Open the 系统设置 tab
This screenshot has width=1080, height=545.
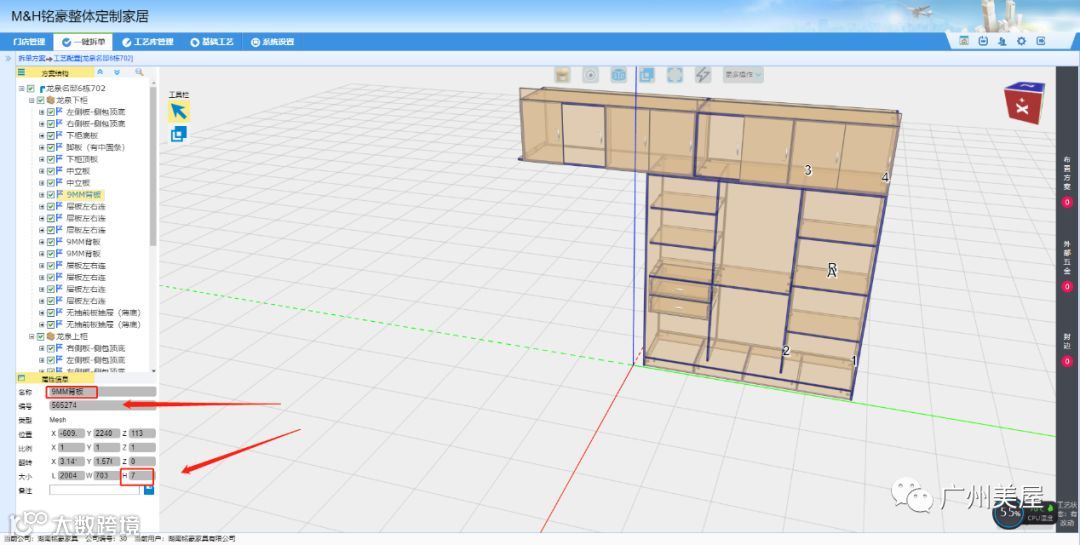pos(273,42)
